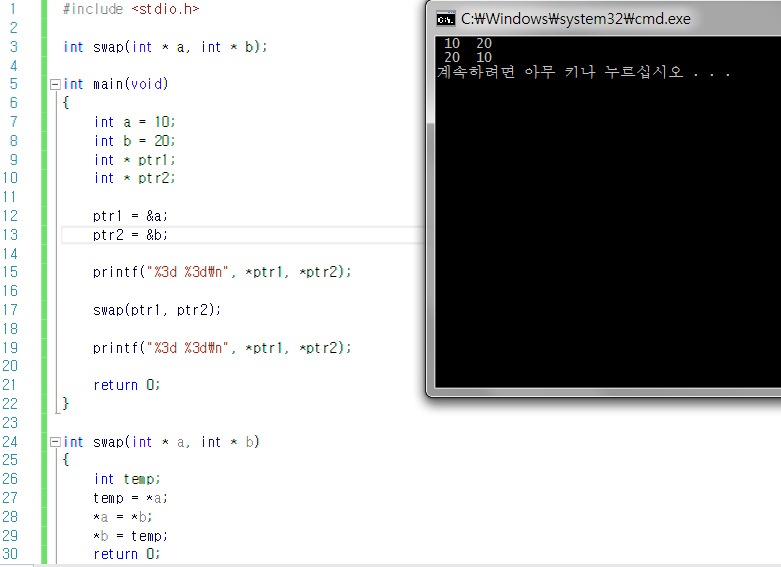Click the 'int b = 20;' line

click(134, 141)
